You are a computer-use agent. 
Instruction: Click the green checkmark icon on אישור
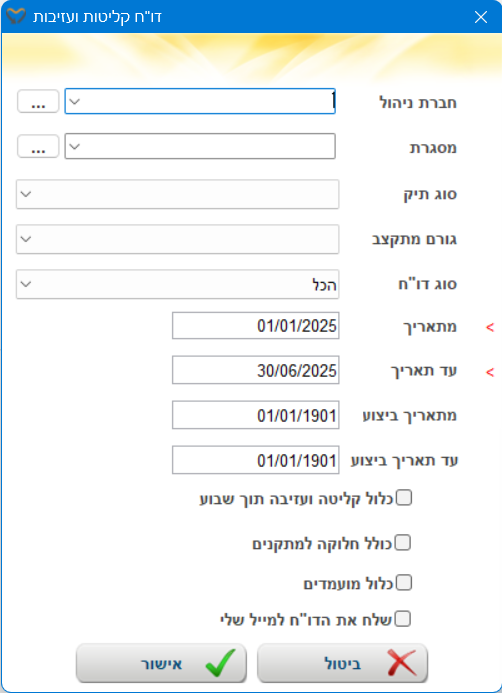(220, 663)
